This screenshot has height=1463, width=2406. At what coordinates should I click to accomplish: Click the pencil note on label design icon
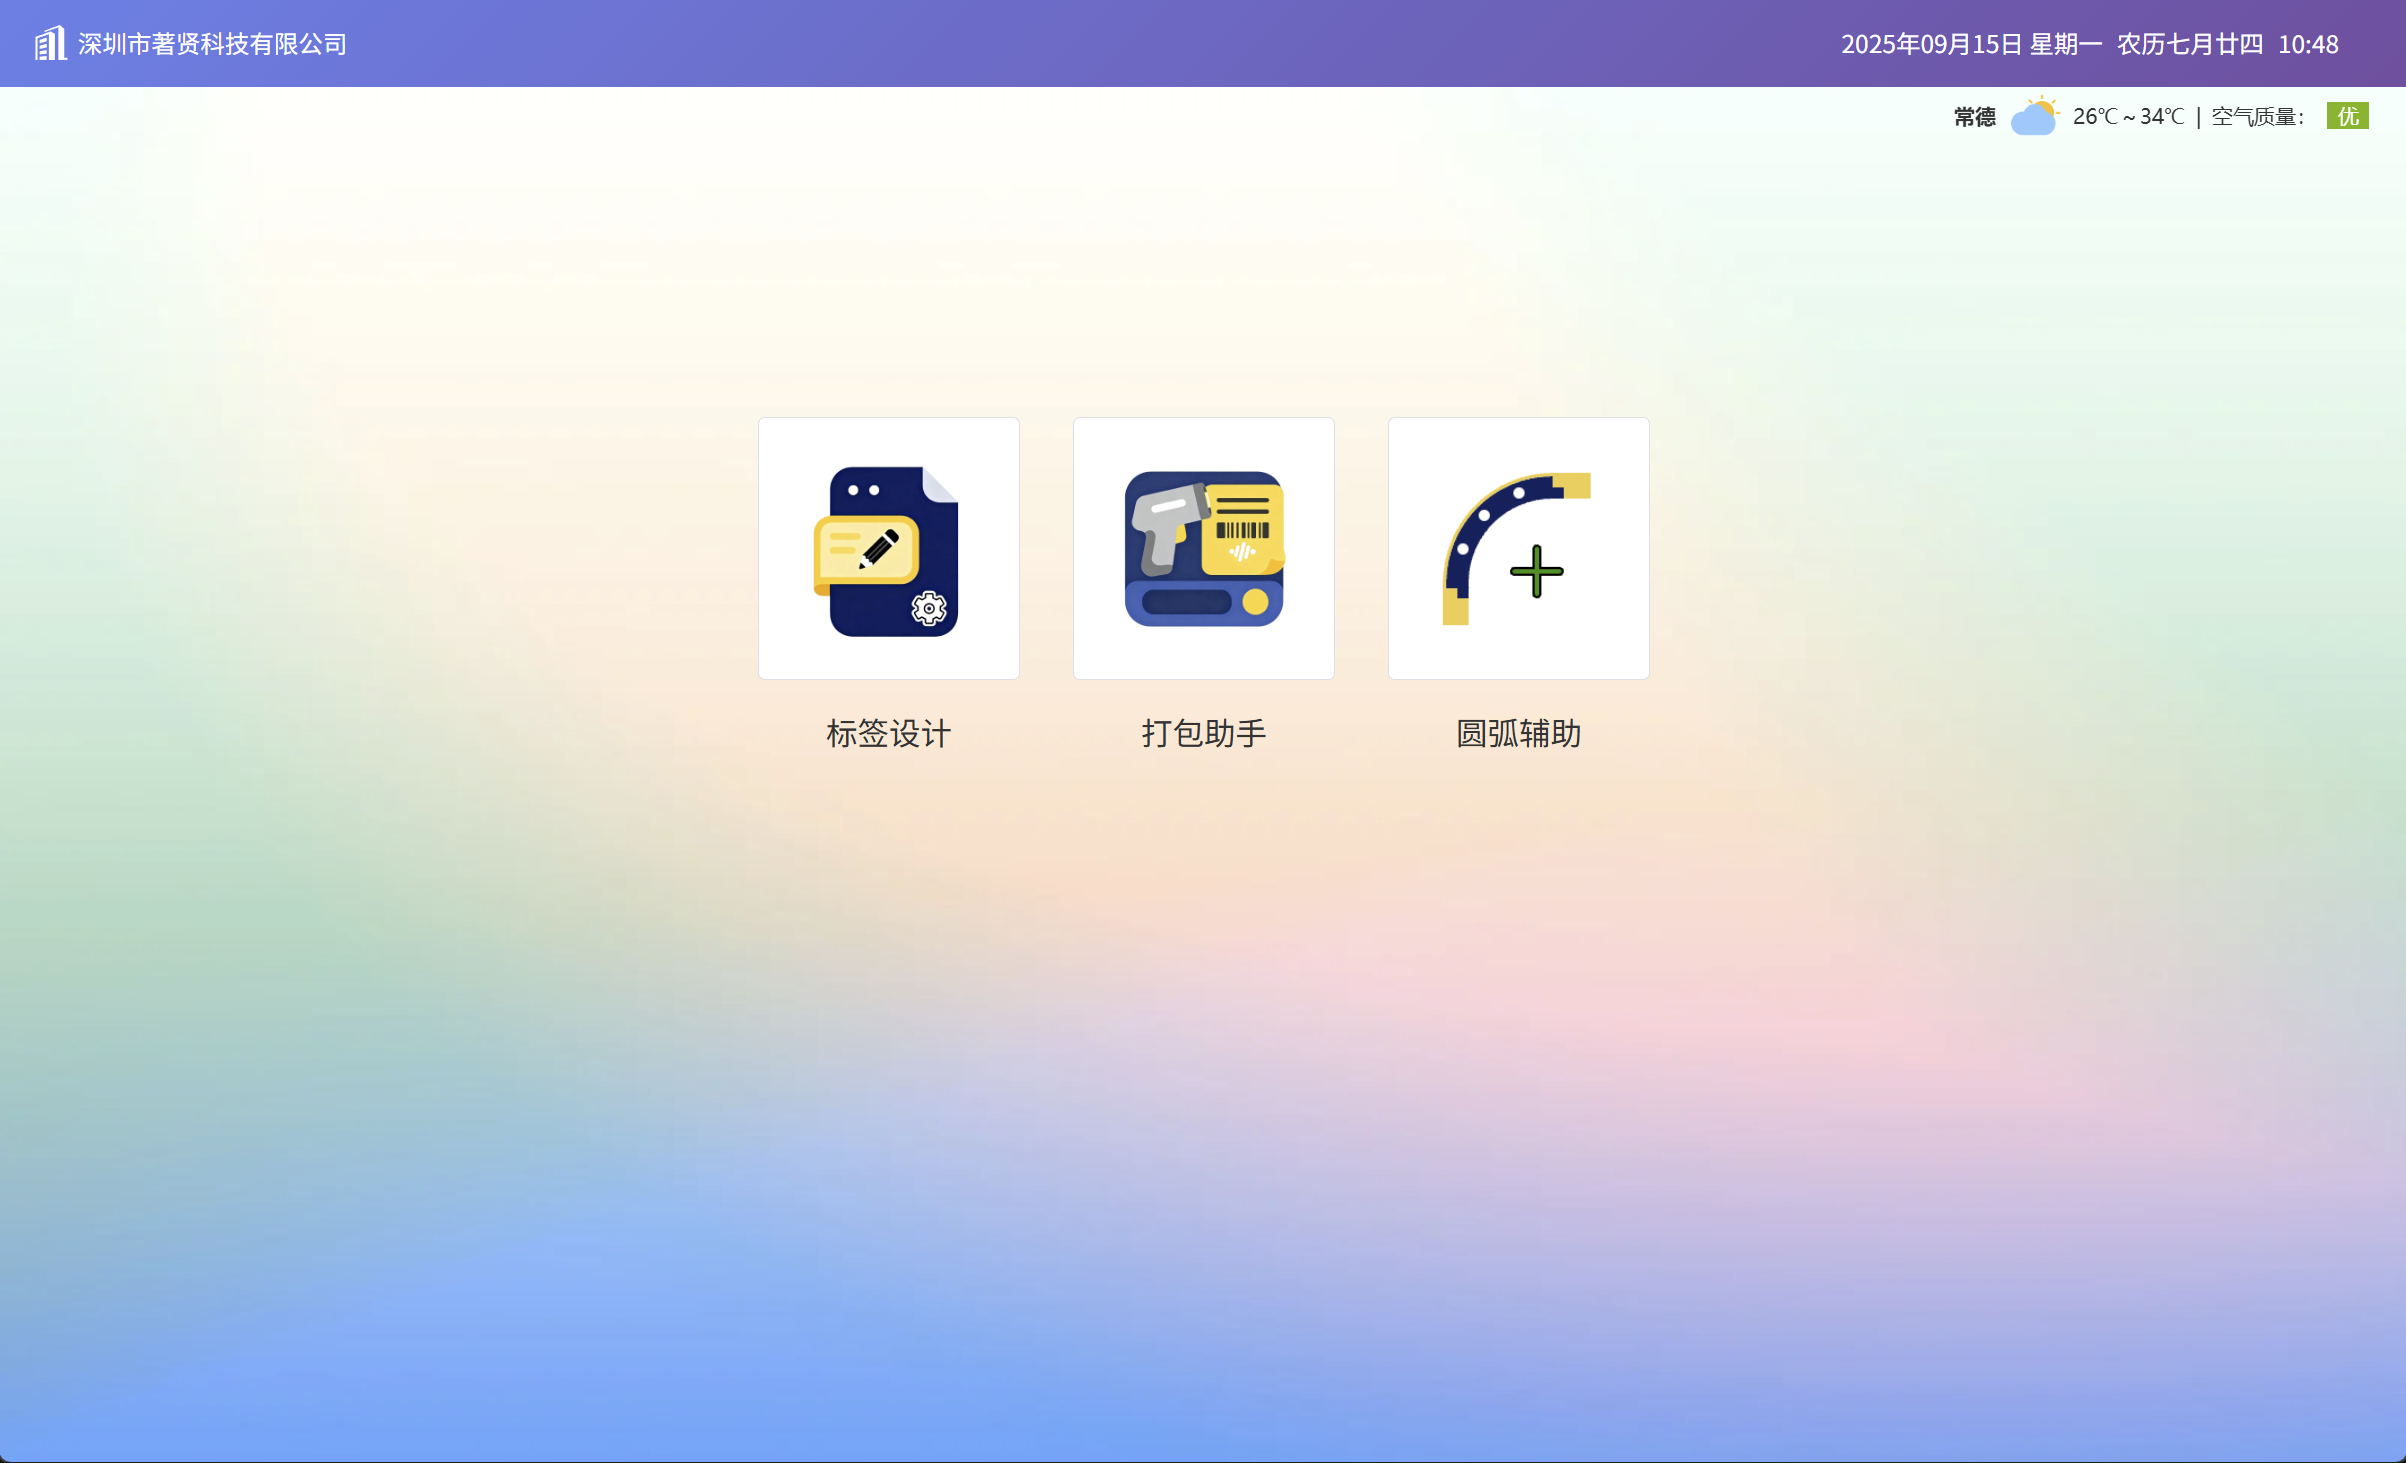click(x=867, y=550)
